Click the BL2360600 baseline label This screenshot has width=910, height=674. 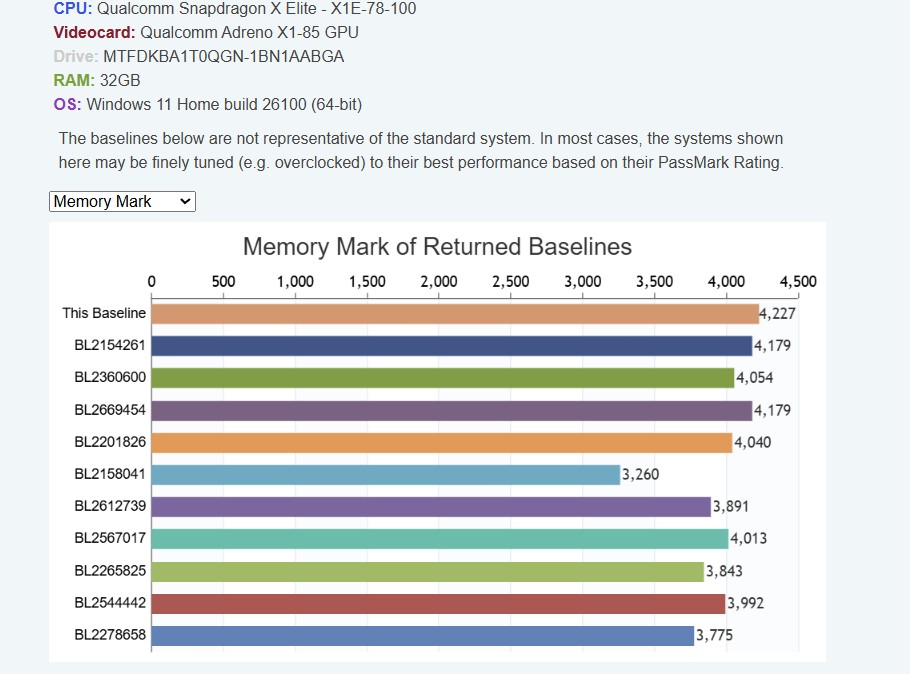click(110, 378)
